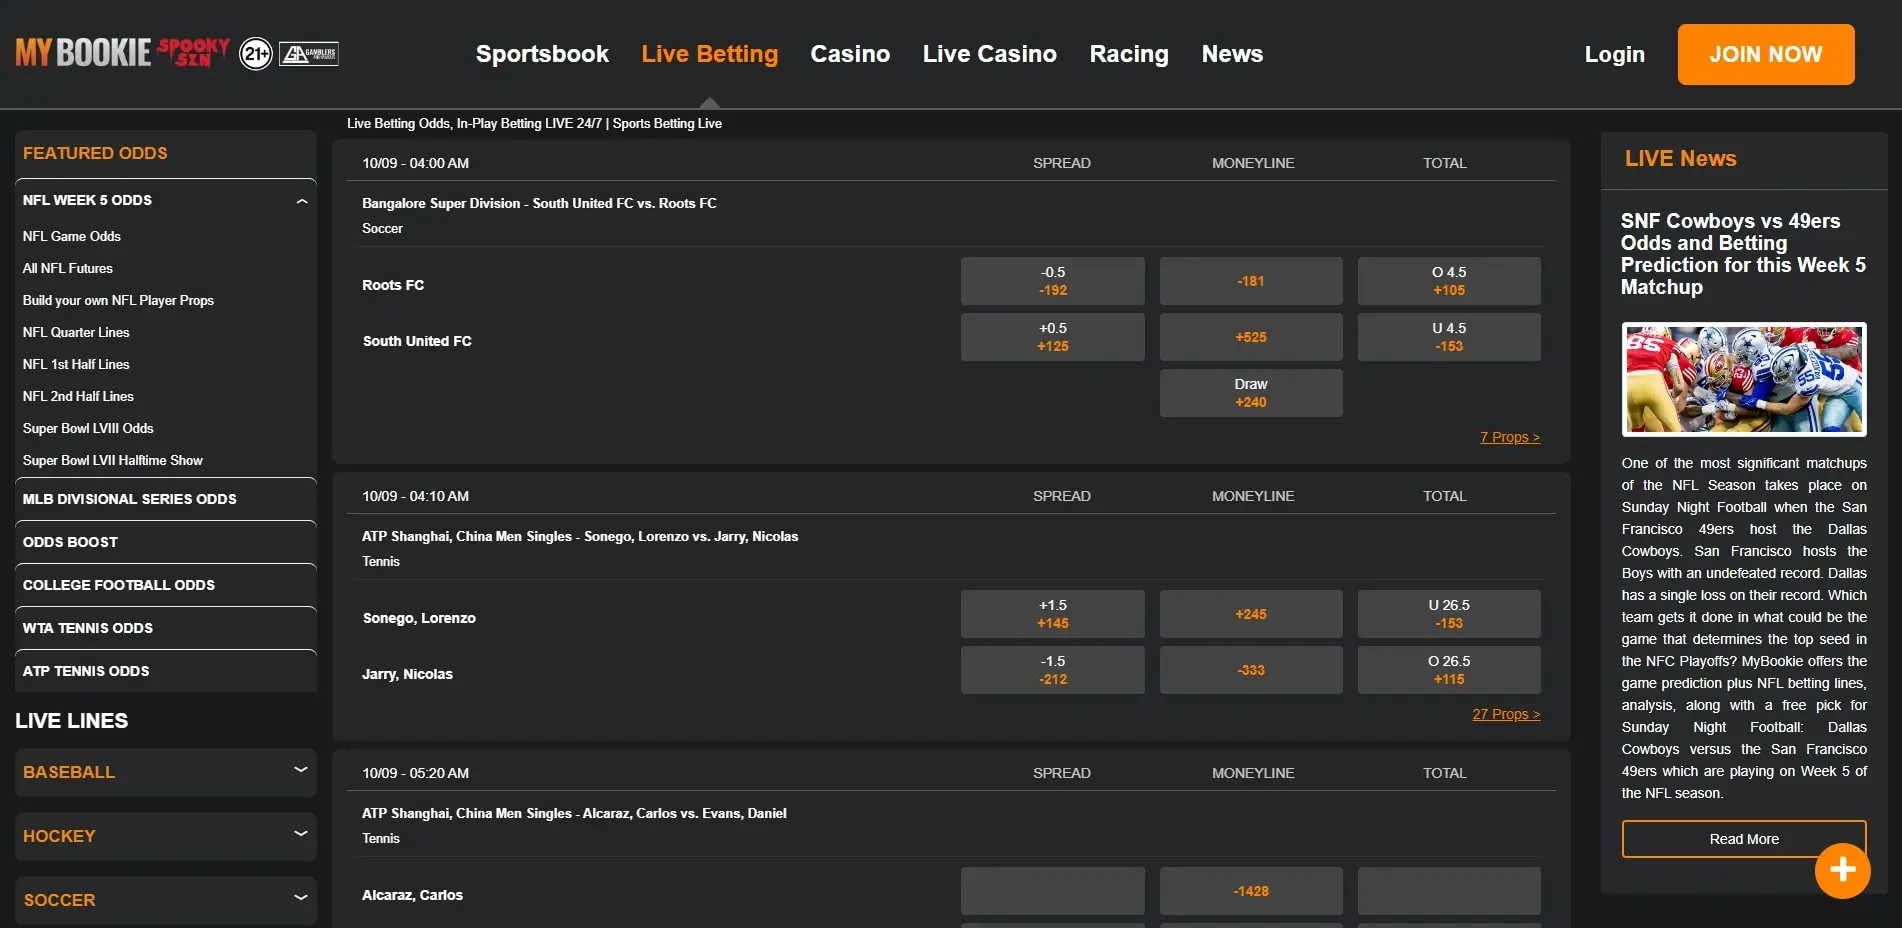Open the Racing section
This screenshot has width=1902, height=928.
tap(1128, 55)
